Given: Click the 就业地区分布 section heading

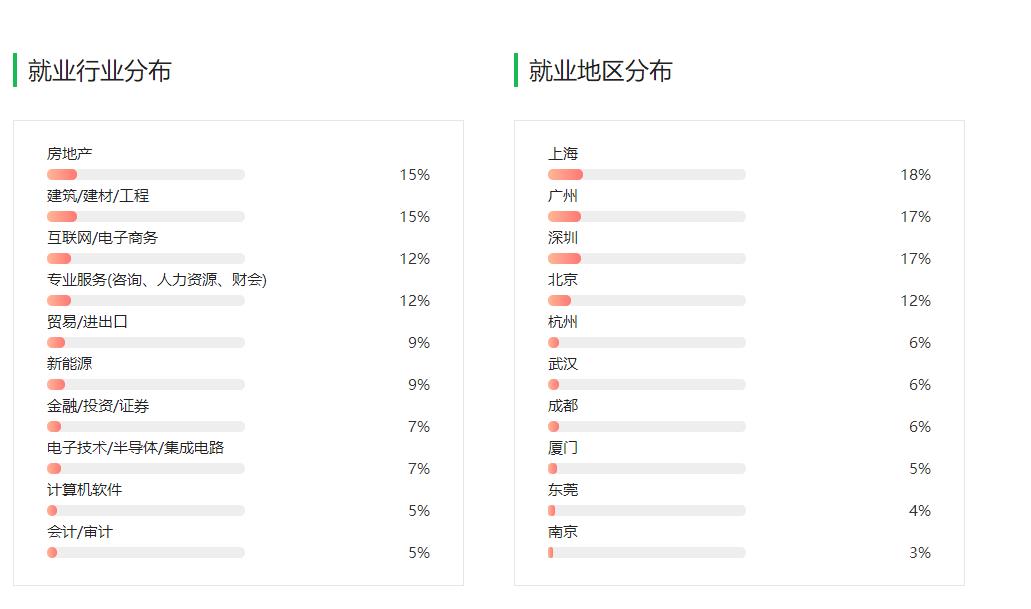Looking at the screenshot, I should tap(600, 71).
